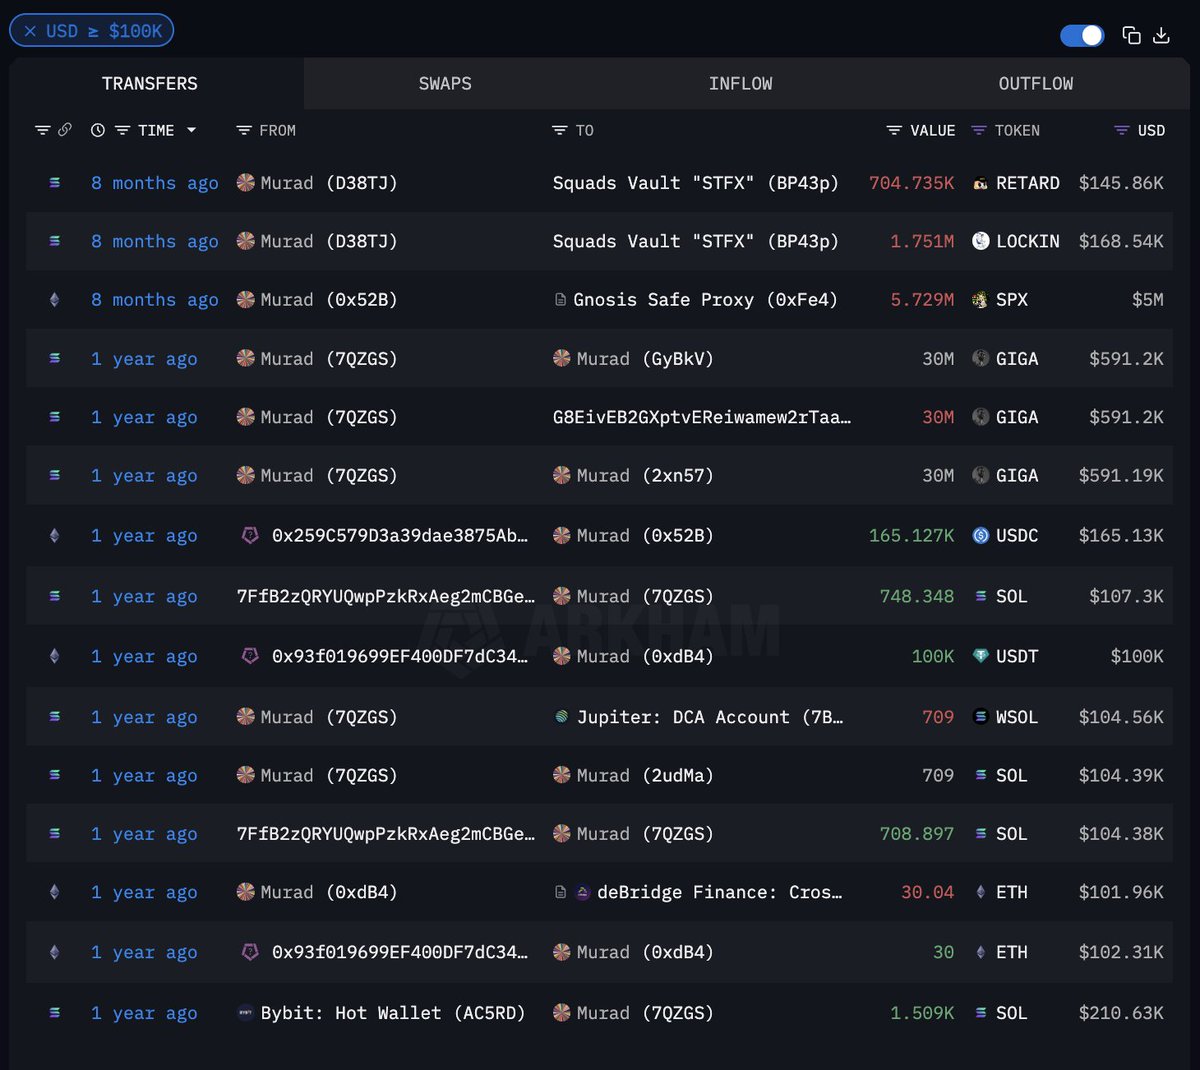
Task: Click the RETARD token icon
Action: click(x=981, y=183)
